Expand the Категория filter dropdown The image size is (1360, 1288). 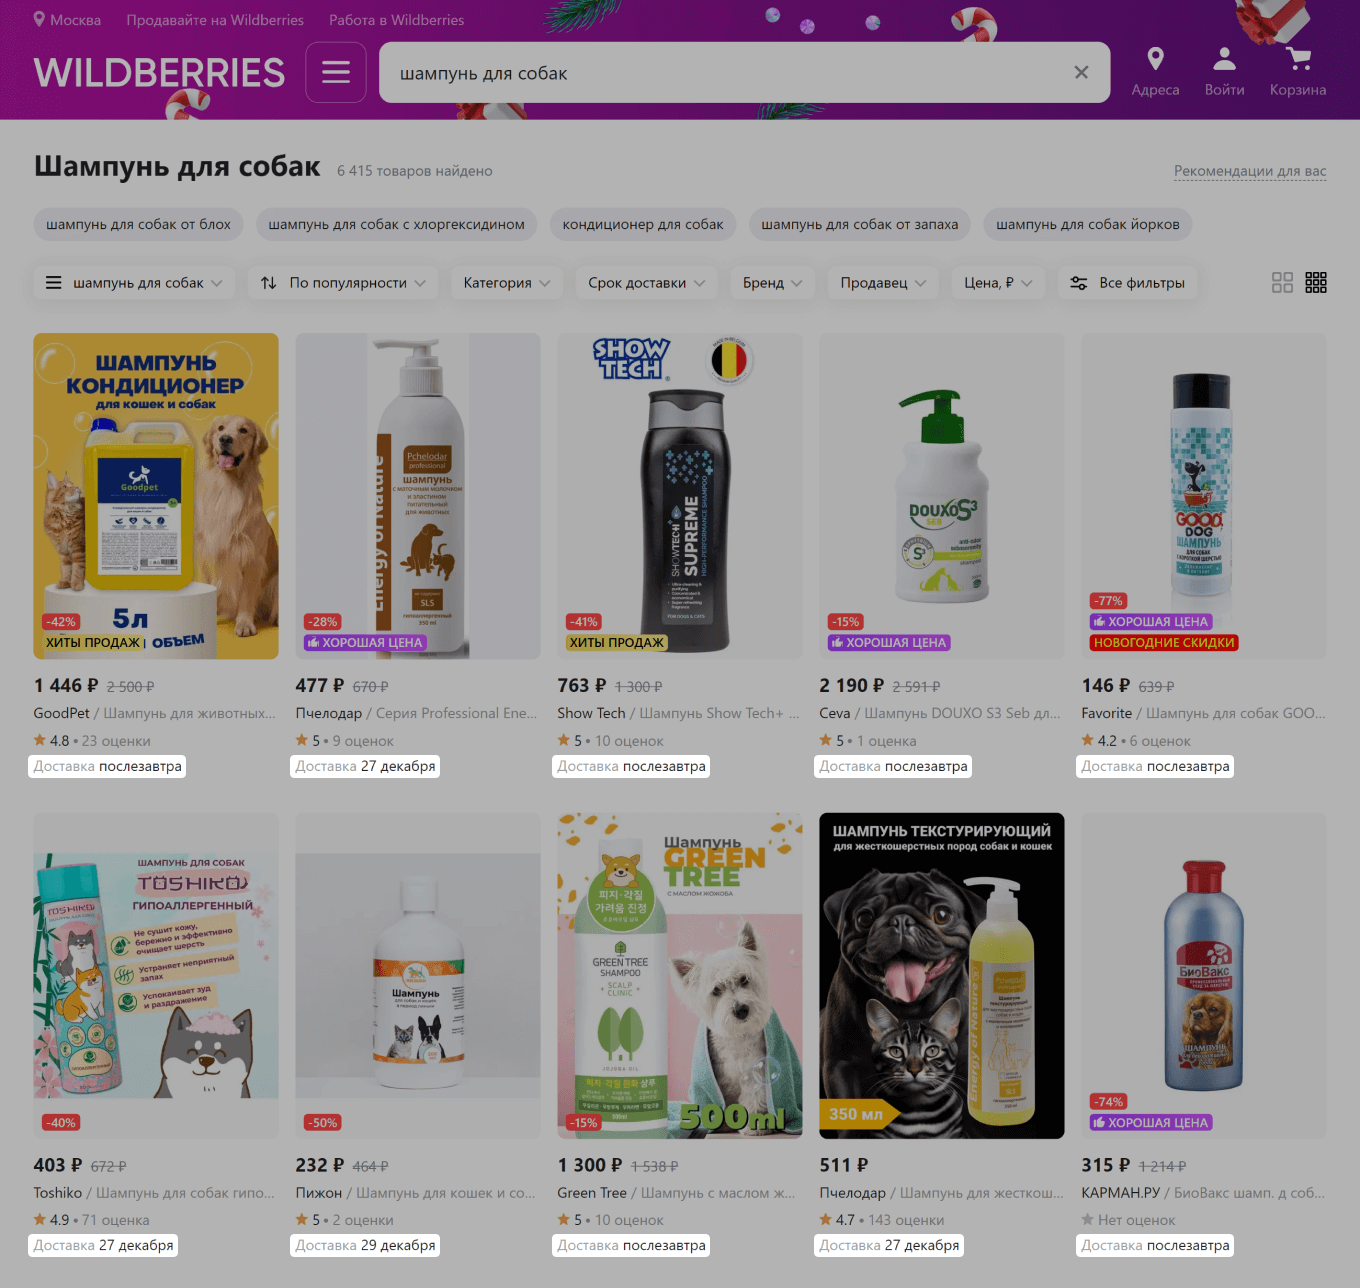507,283
